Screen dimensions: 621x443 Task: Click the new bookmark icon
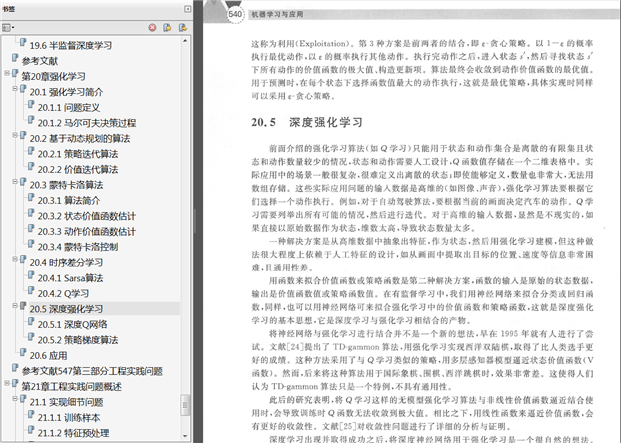pos(167,27)
